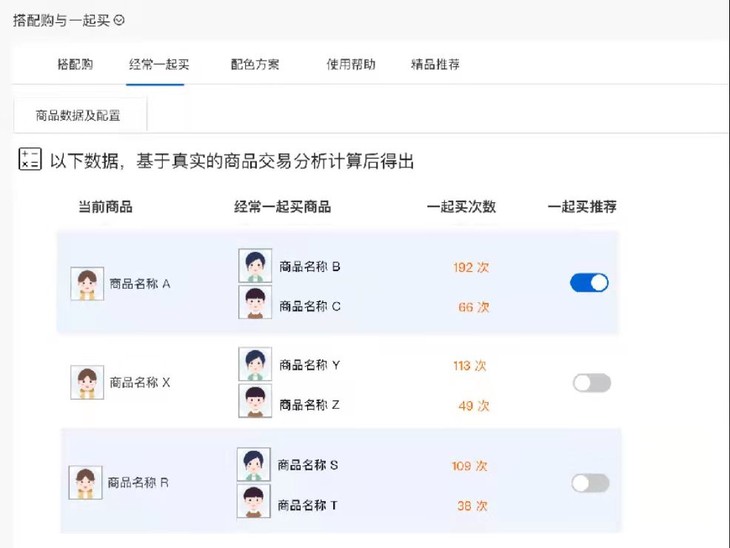Viewport: 730px width, 548px height.
Task: Click the 商品名称 A product thumbnail
Action: point(87,284)
